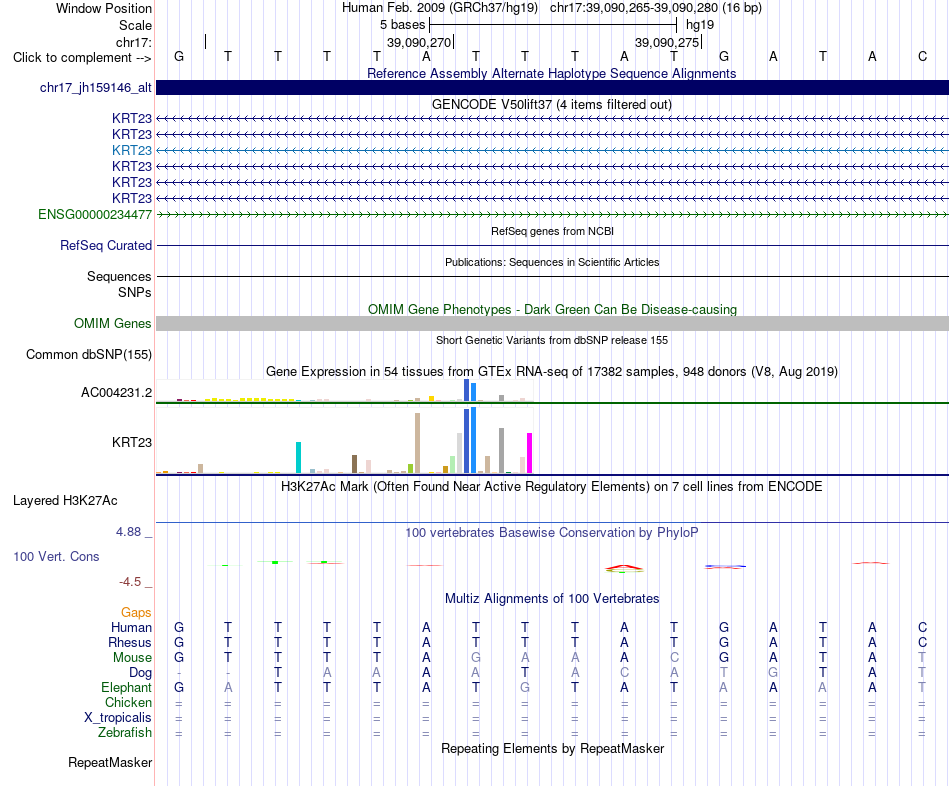Screen dimensions: 950x786
Task: Click the dark blue alternate haplotype alignment bar
Action: [552, 87]
